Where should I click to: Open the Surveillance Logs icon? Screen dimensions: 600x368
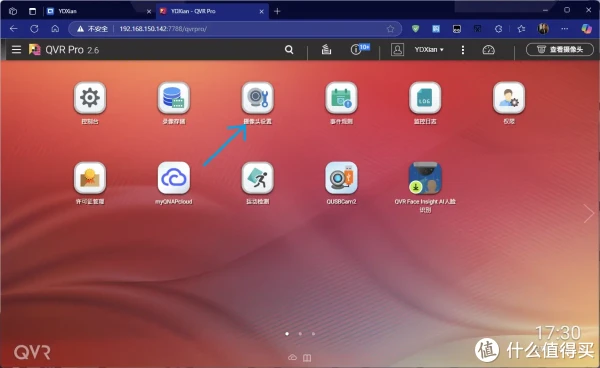(x=425, y=98)
